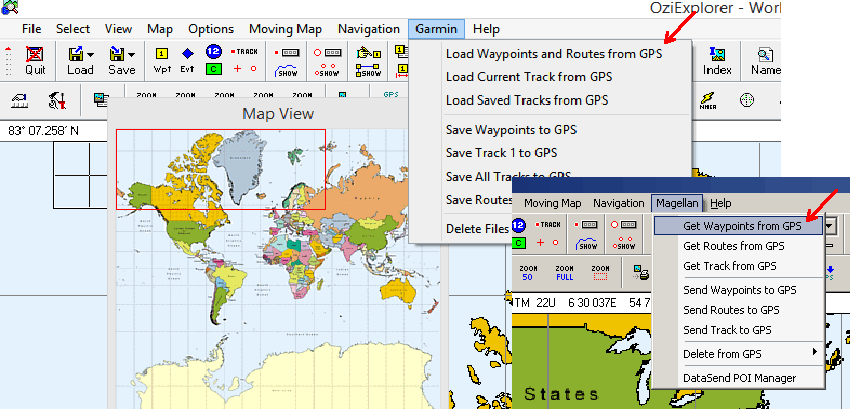
Task: Open the Select menu
Action: 73,29
